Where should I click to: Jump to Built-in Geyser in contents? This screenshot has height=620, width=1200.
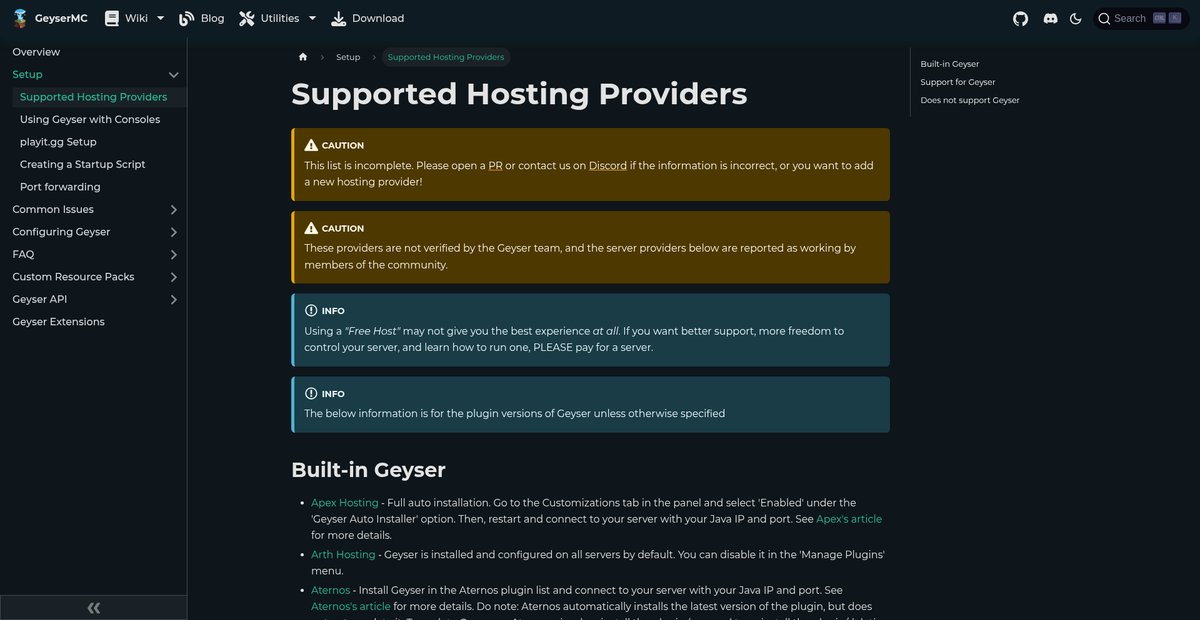[950, 64]
